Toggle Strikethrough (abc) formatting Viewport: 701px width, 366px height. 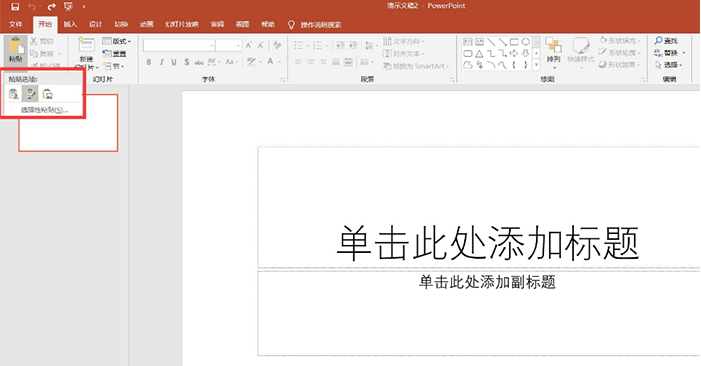[x=199, y=62]
